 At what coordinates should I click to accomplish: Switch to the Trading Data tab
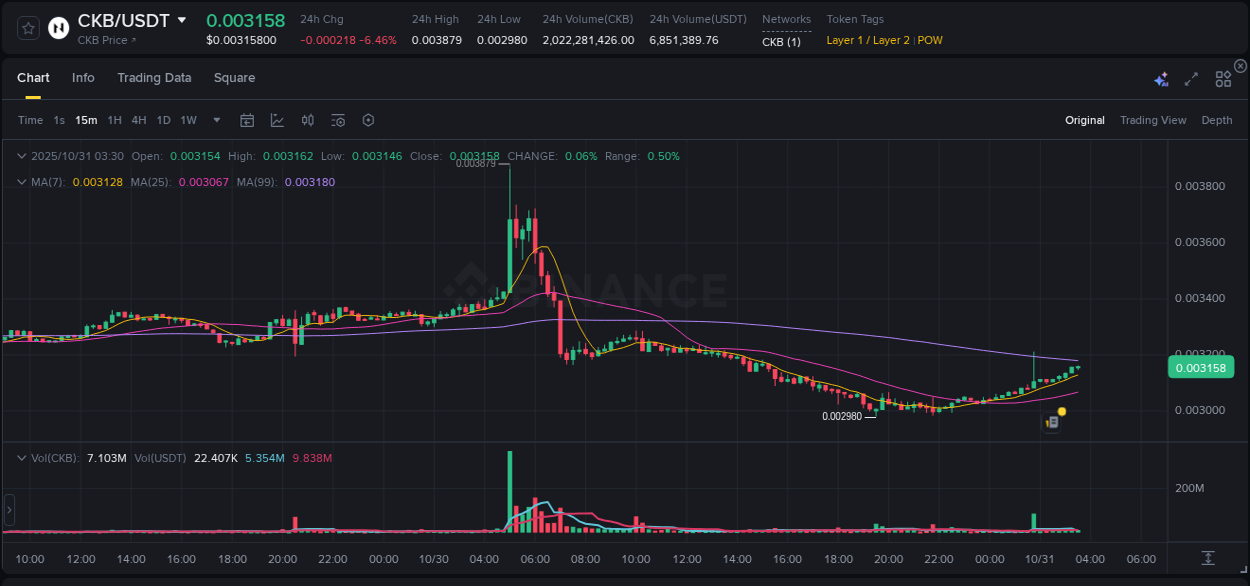coord(154,78)
